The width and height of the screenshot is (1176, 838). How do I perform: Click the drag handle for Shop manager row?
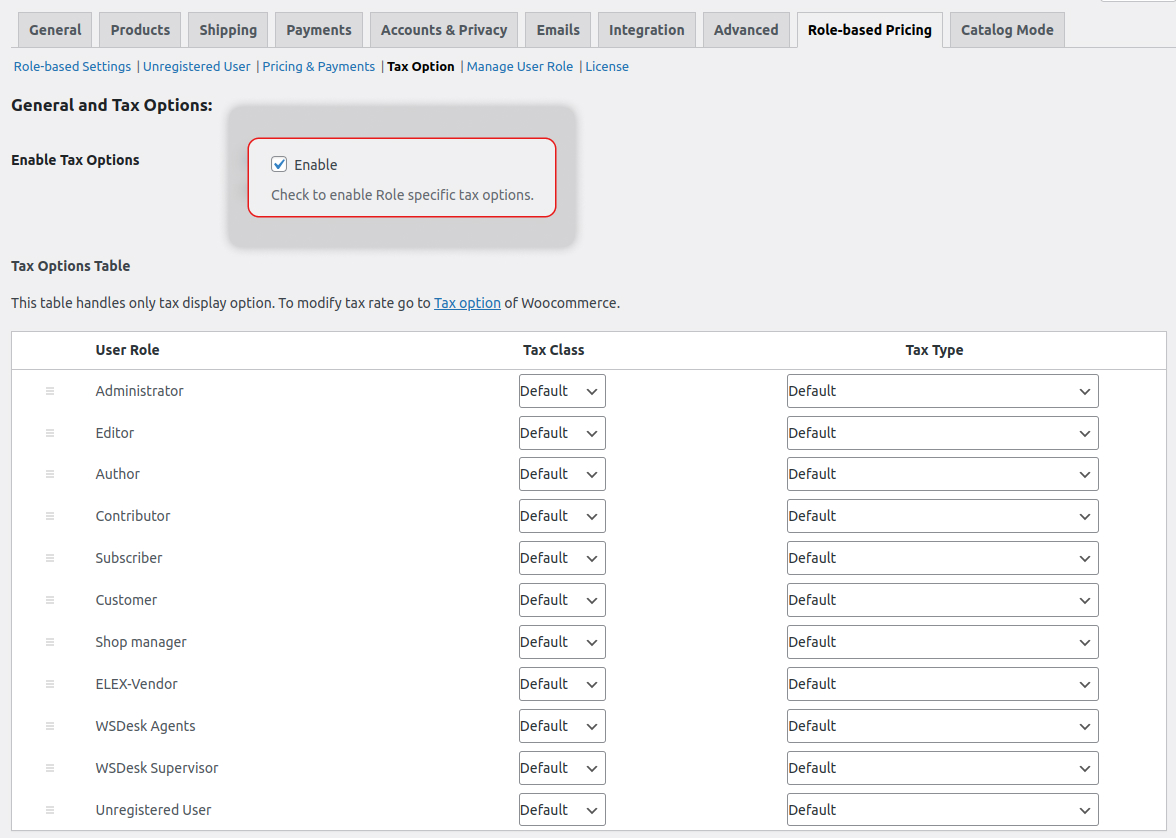[x=50, y=642]
